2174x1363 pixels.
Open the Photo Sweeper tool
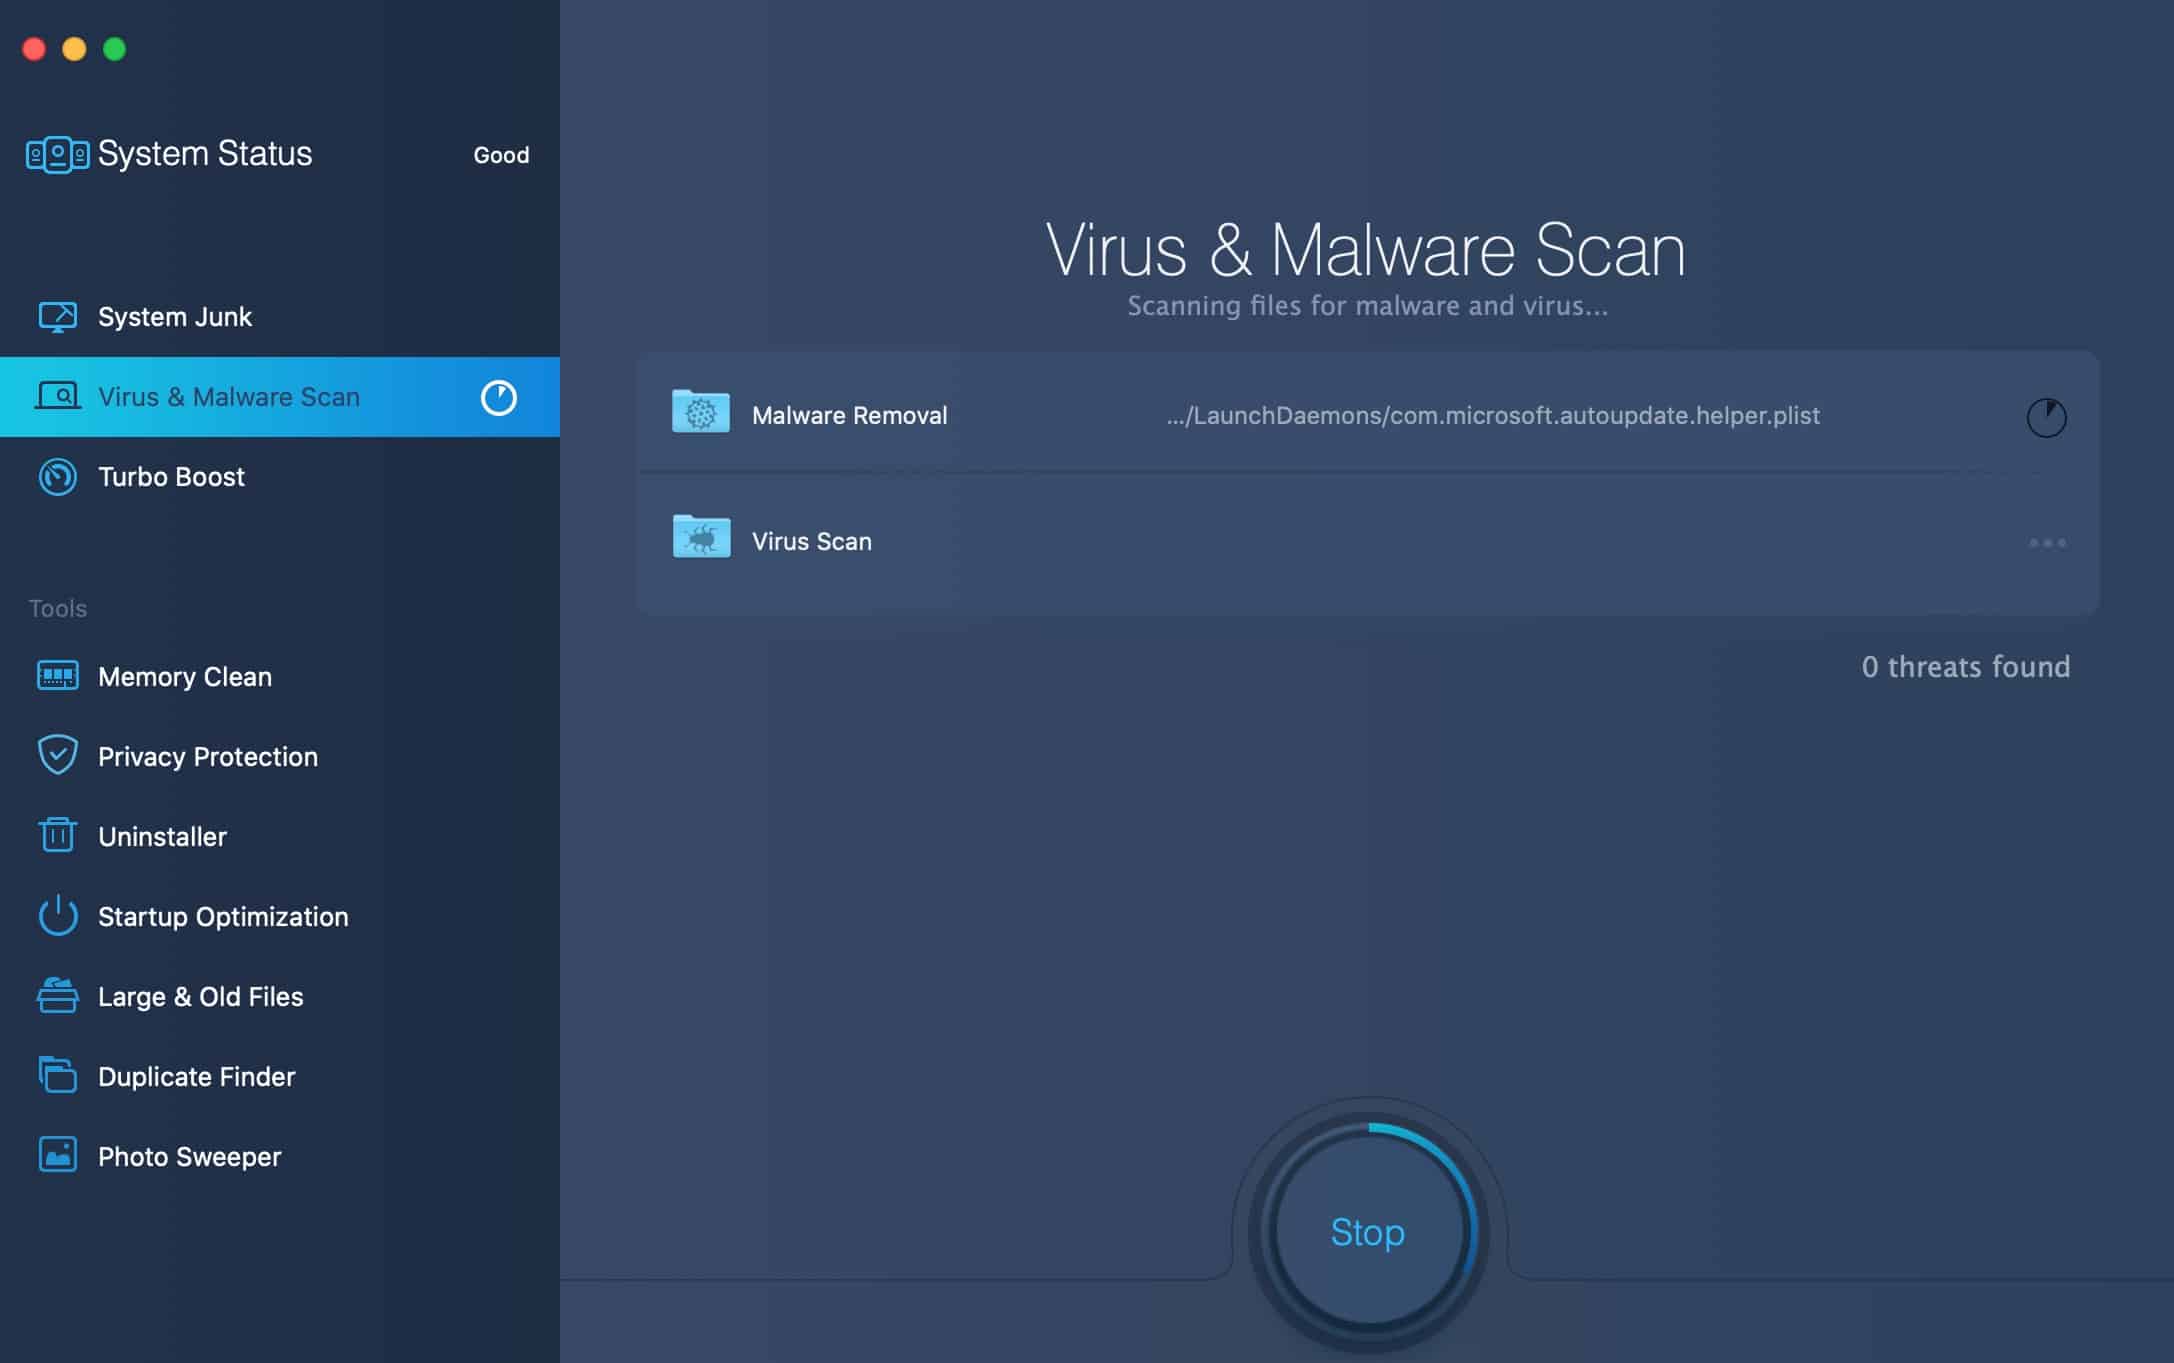tap(188, 1156)
